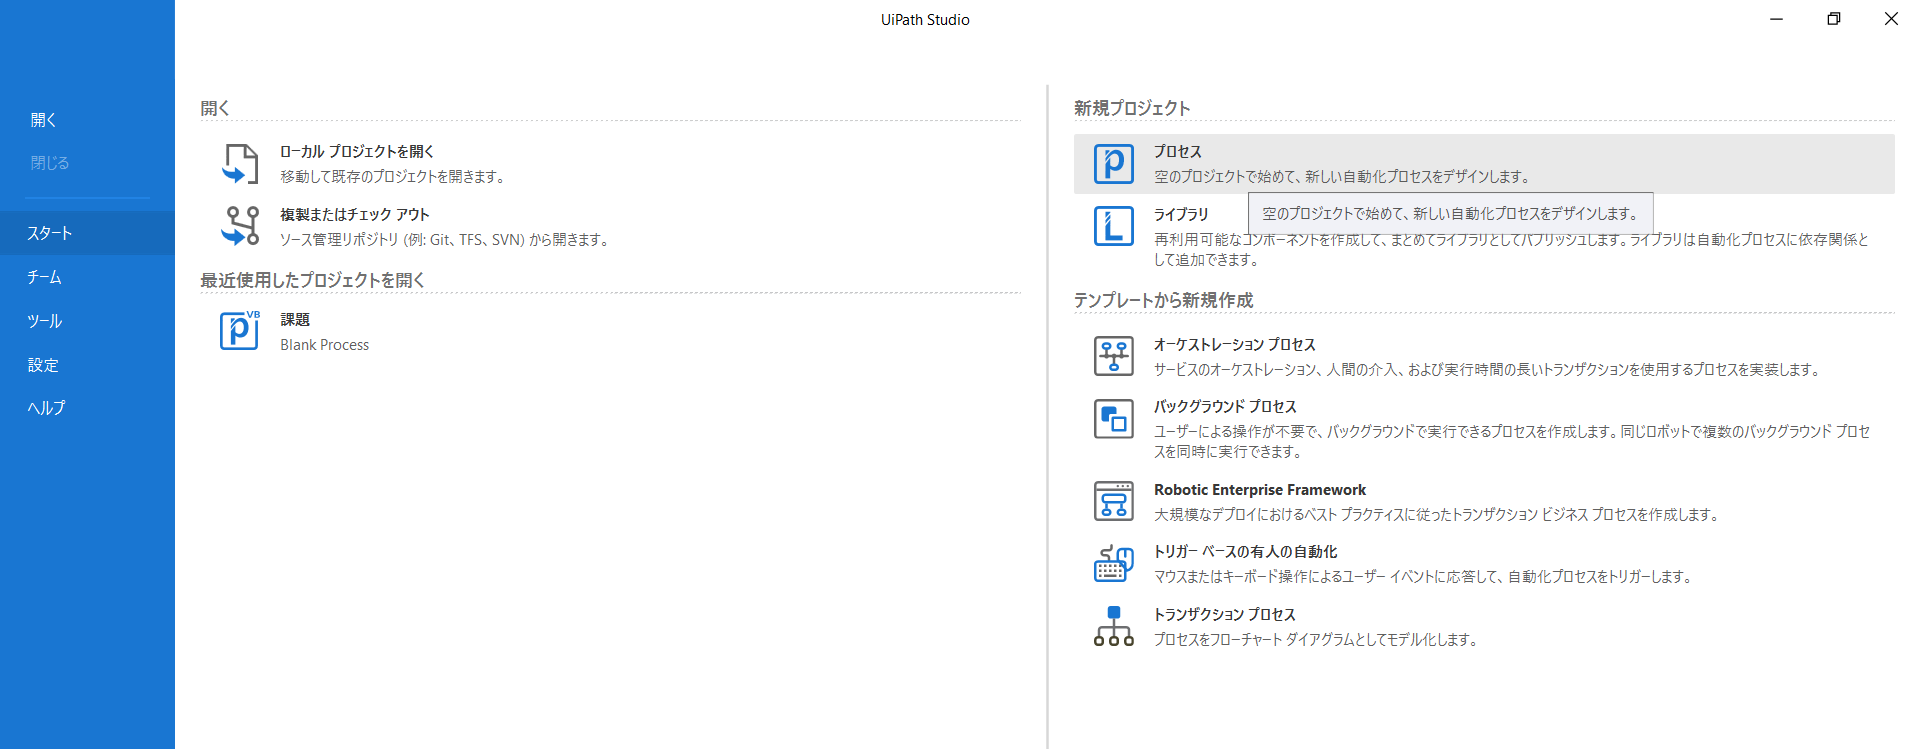Close the UiPath Studio window
This screenshot has width=1911, height=749.
point(1890,19)
